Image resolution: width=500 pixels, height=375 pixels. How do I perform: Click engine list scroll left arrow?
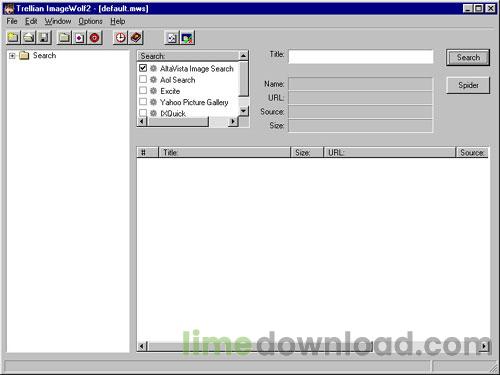point(142,122)
